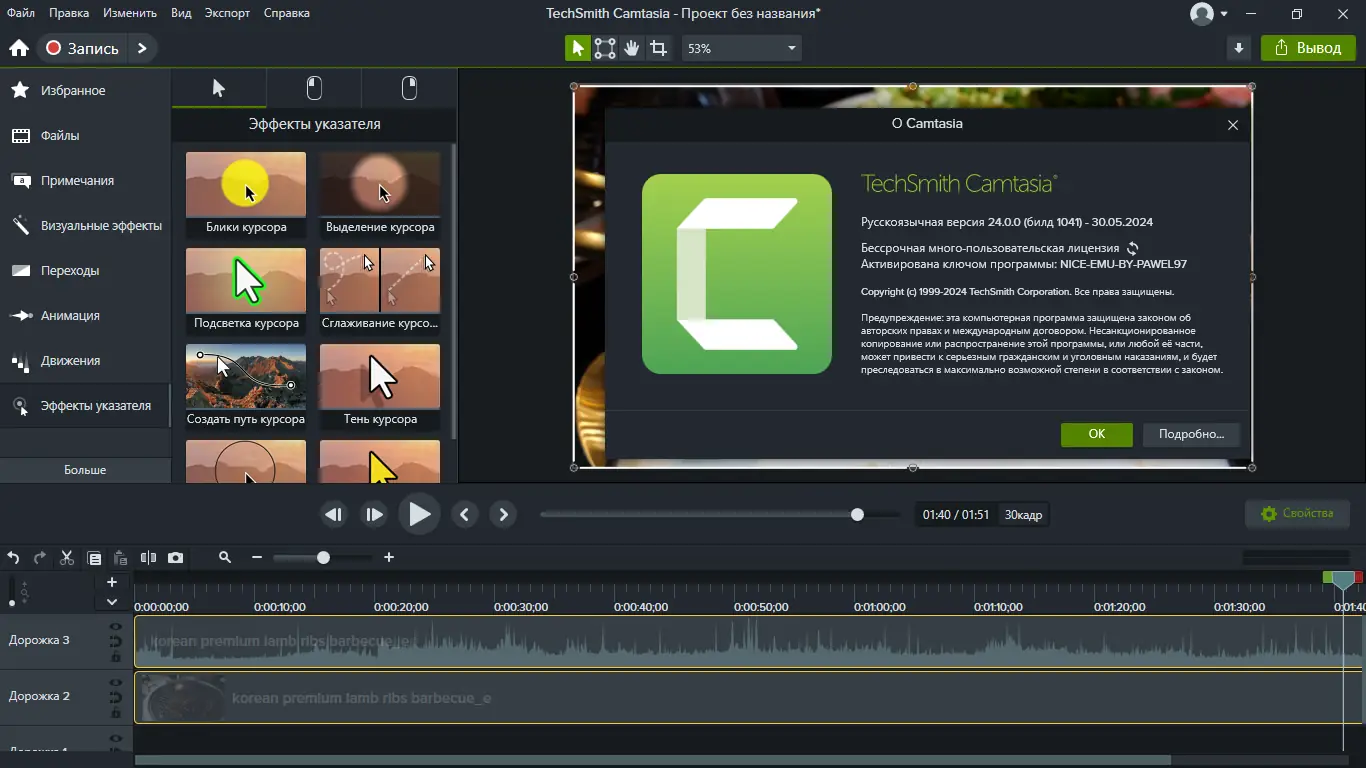Viewport: 1366px width, 768px height.
Task: Select the Блики курсора effect thumbnail
Action: click(246, 186)
